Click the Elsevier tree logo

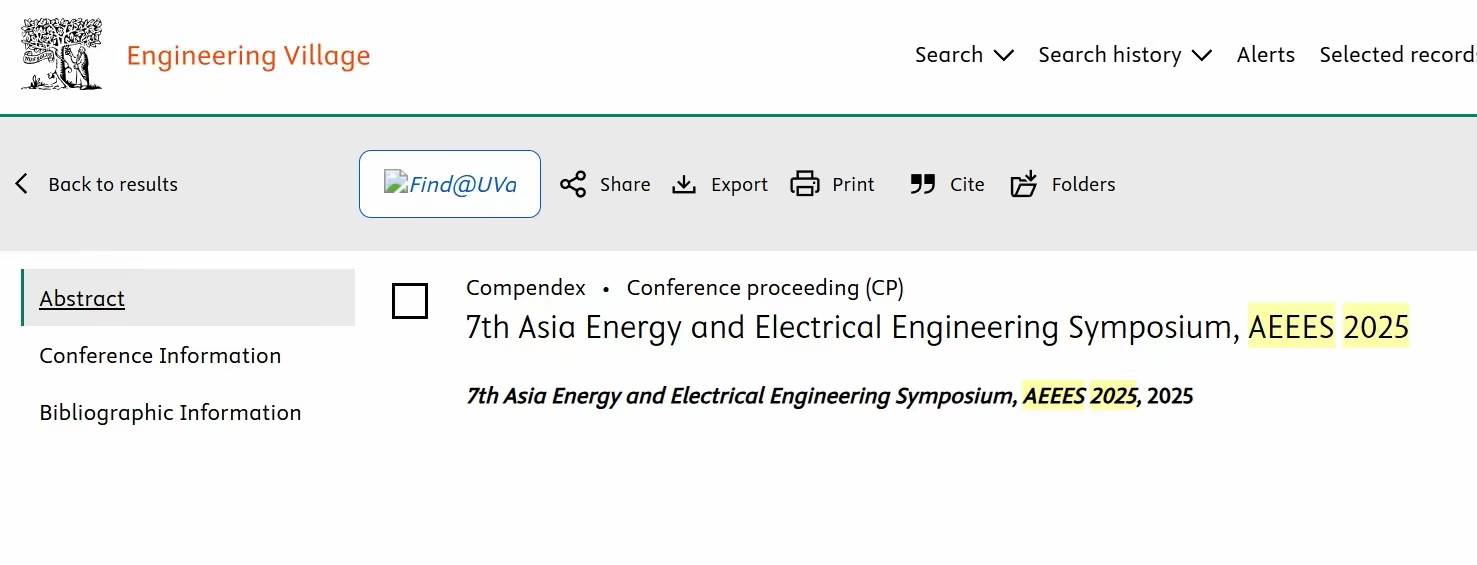(62, 54)
